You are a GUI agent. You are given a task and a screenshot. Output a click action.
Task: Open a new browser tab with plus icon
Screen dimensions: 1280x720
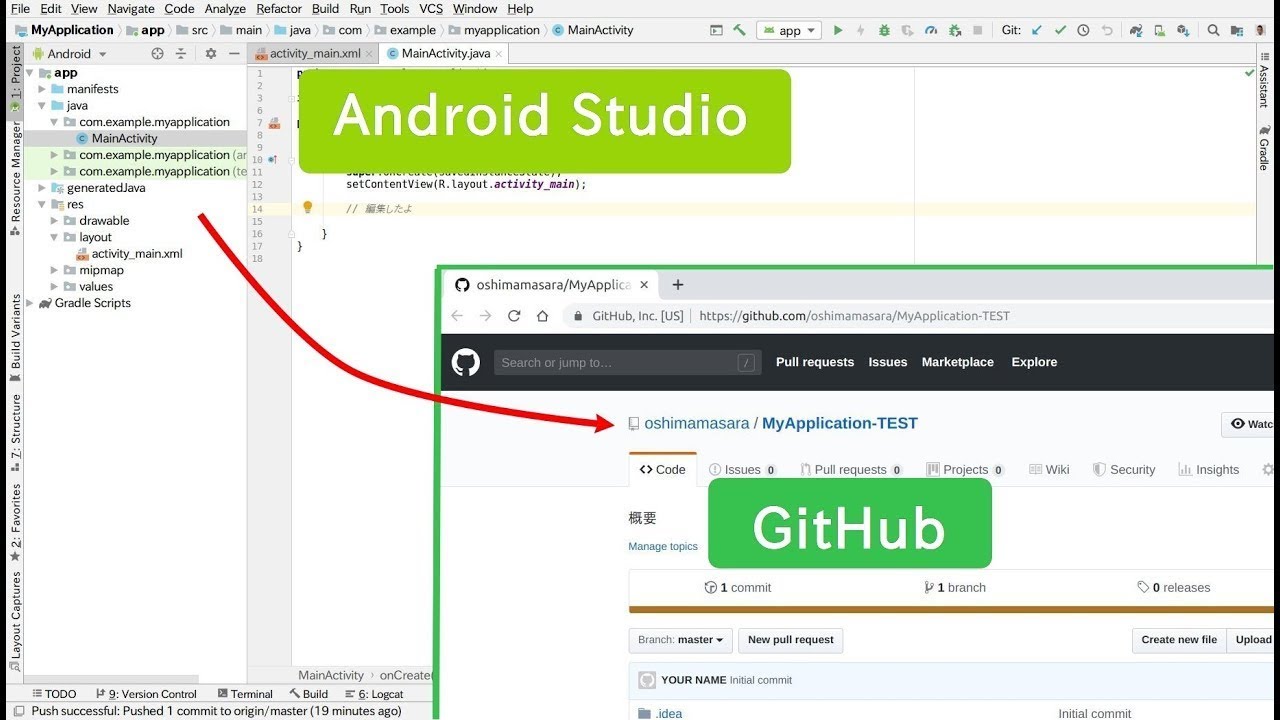tap(677, 285)
